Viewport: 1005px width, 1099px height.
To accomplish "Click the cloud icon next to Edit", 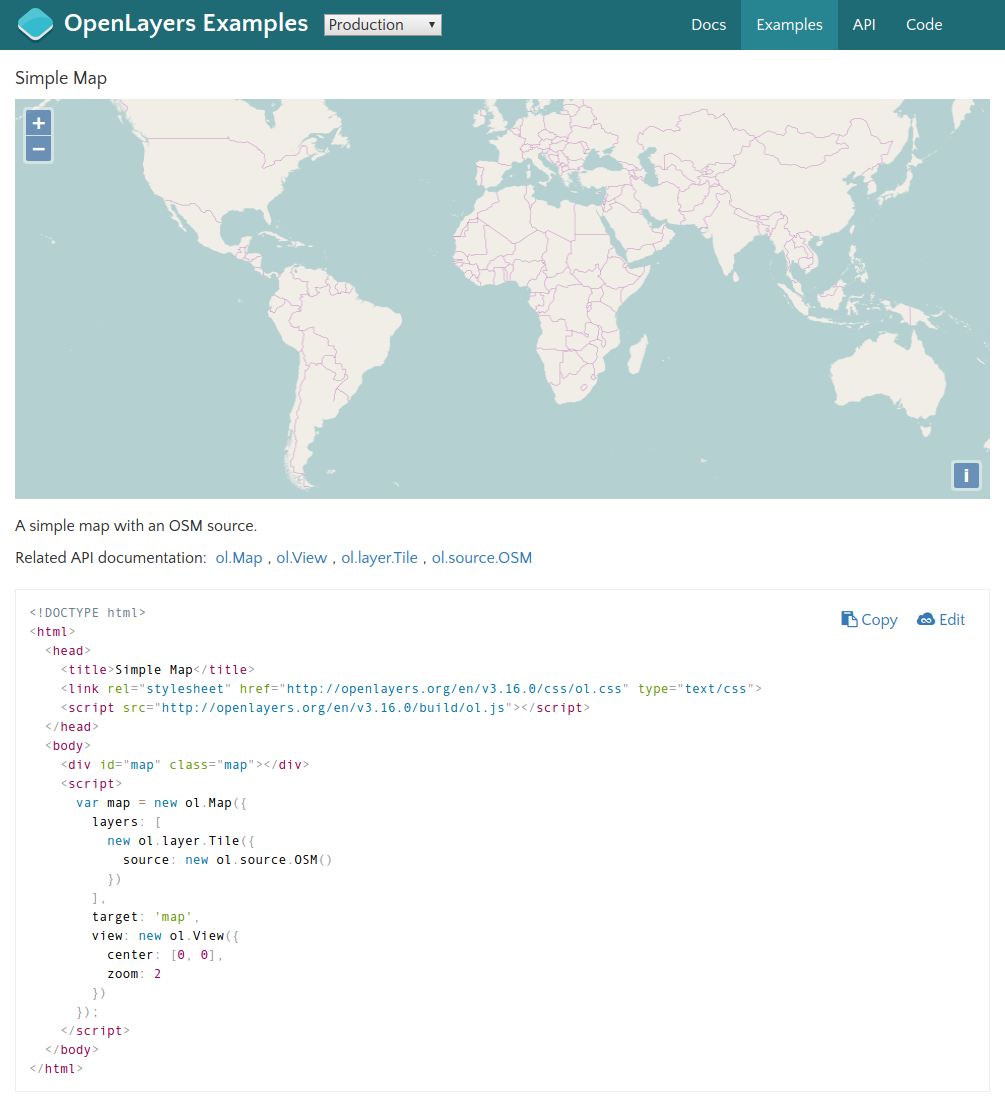I will 925,620.
